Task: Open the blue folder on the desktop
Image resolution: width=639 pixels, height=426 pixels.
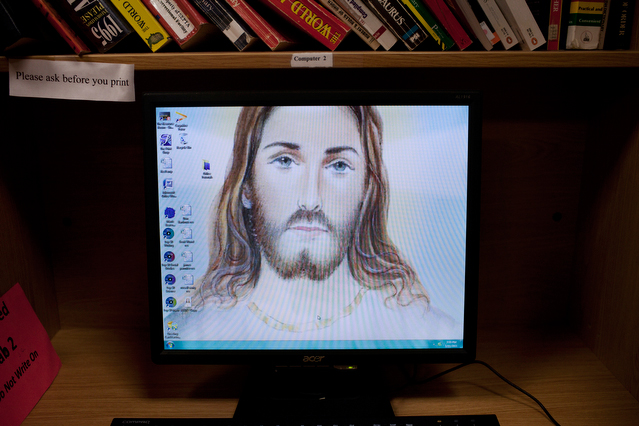Action: (x=206, y=166)
